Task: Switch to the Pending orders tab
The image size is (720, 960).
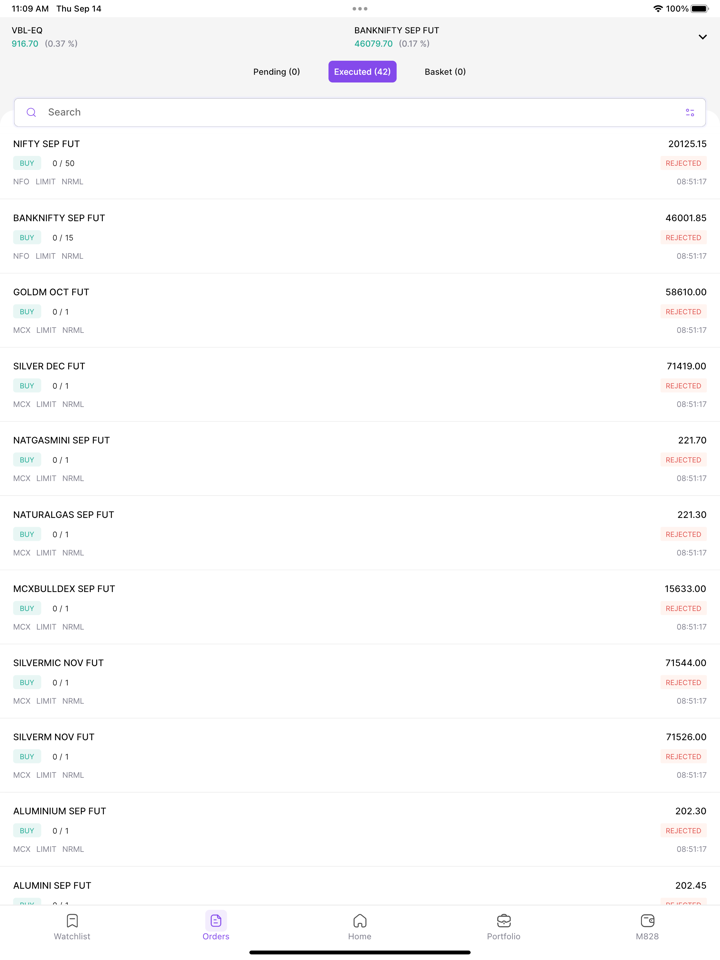Action: click(276, 71)
